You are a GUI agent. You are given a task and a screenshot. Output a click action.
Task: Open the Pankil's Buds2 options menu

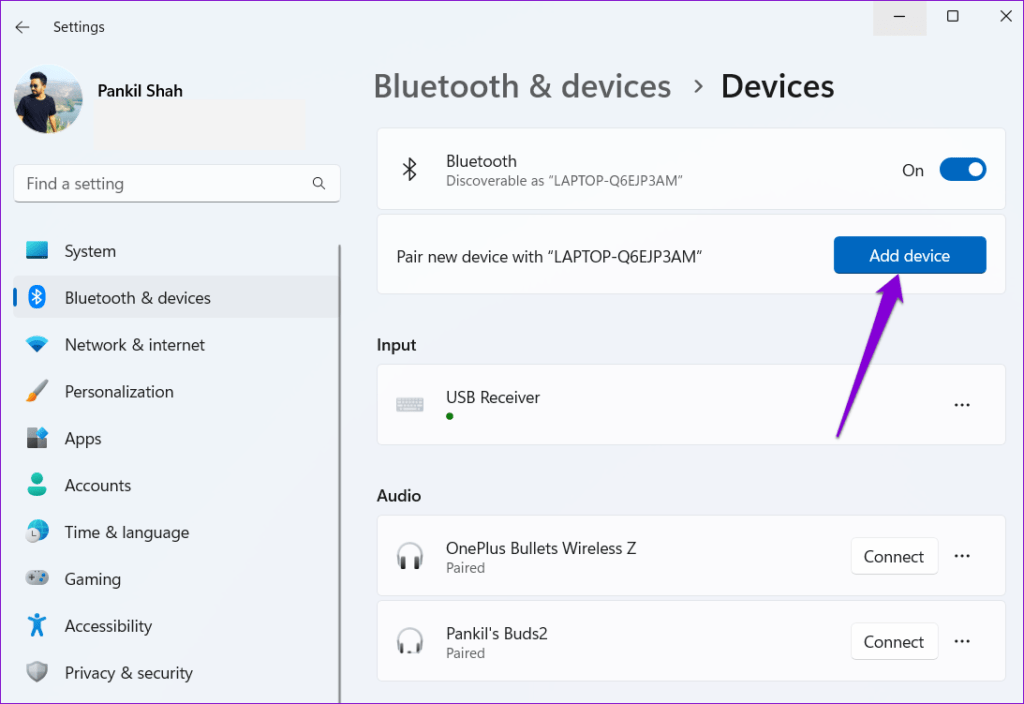(x=962, y=641)
